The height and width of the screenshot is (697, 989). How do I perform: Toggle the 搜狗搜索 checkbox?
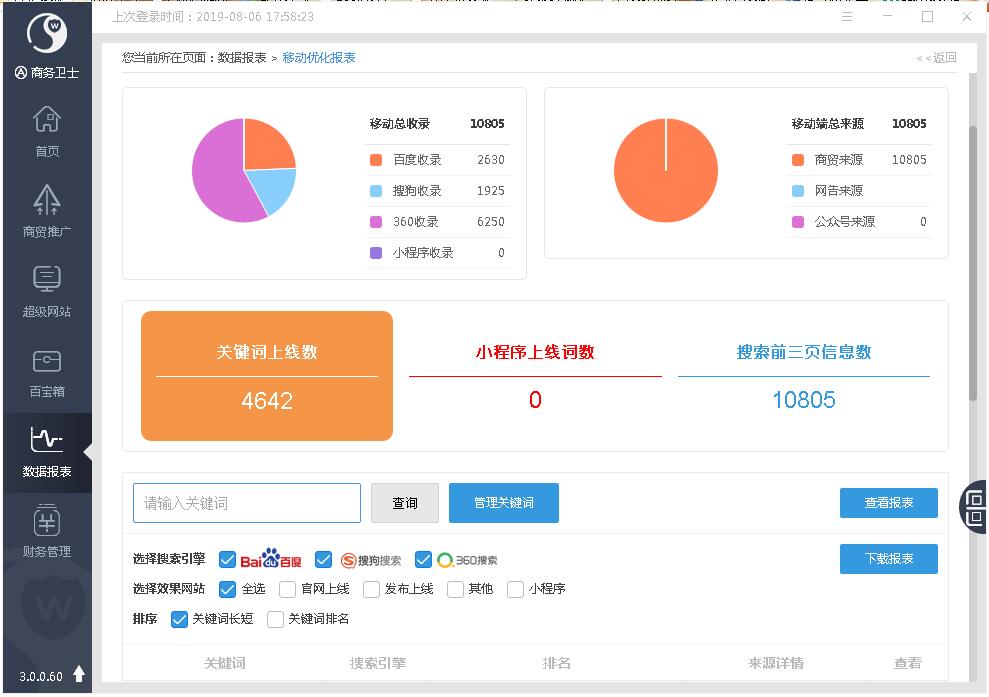point(323,559)
